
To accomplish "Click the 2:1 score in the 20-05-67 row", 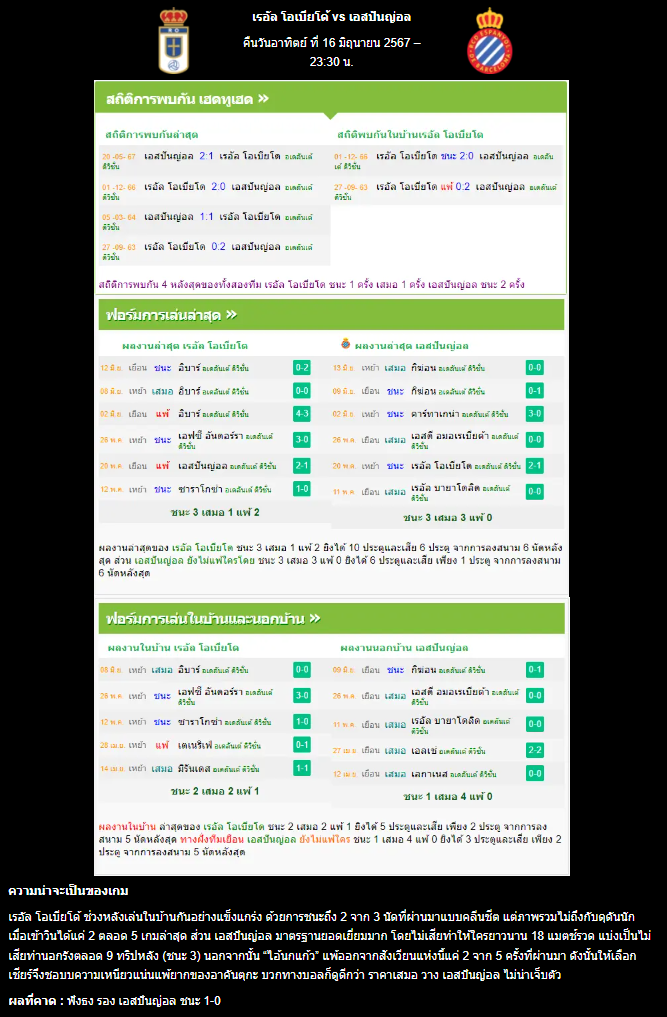I will point(206,156).
